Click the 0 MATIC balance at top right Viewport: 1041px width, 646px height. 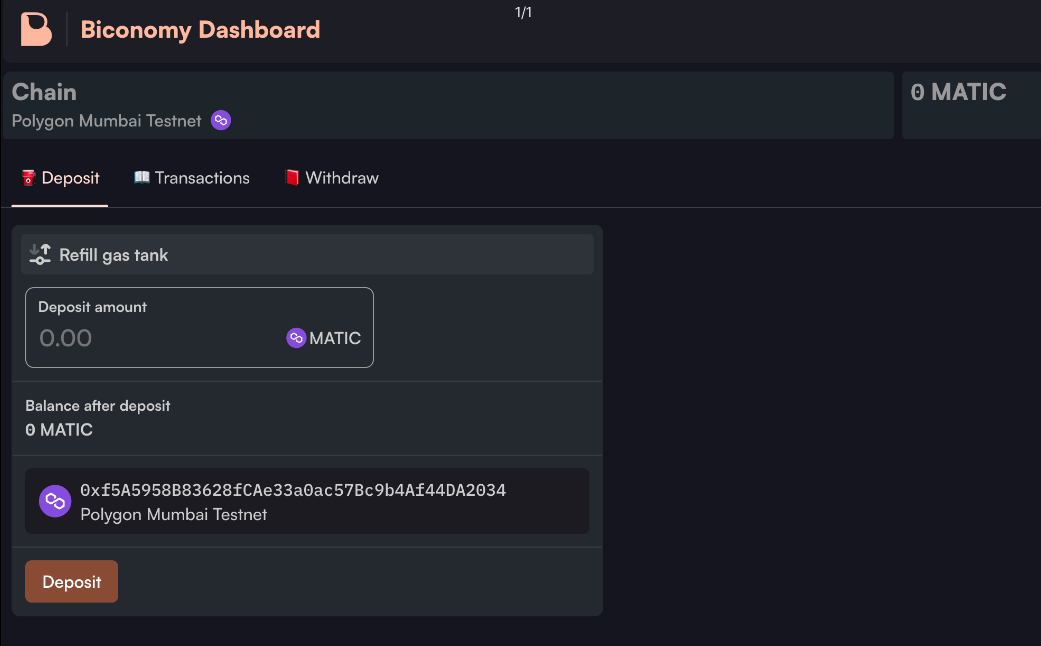click(x=958, y=93)
